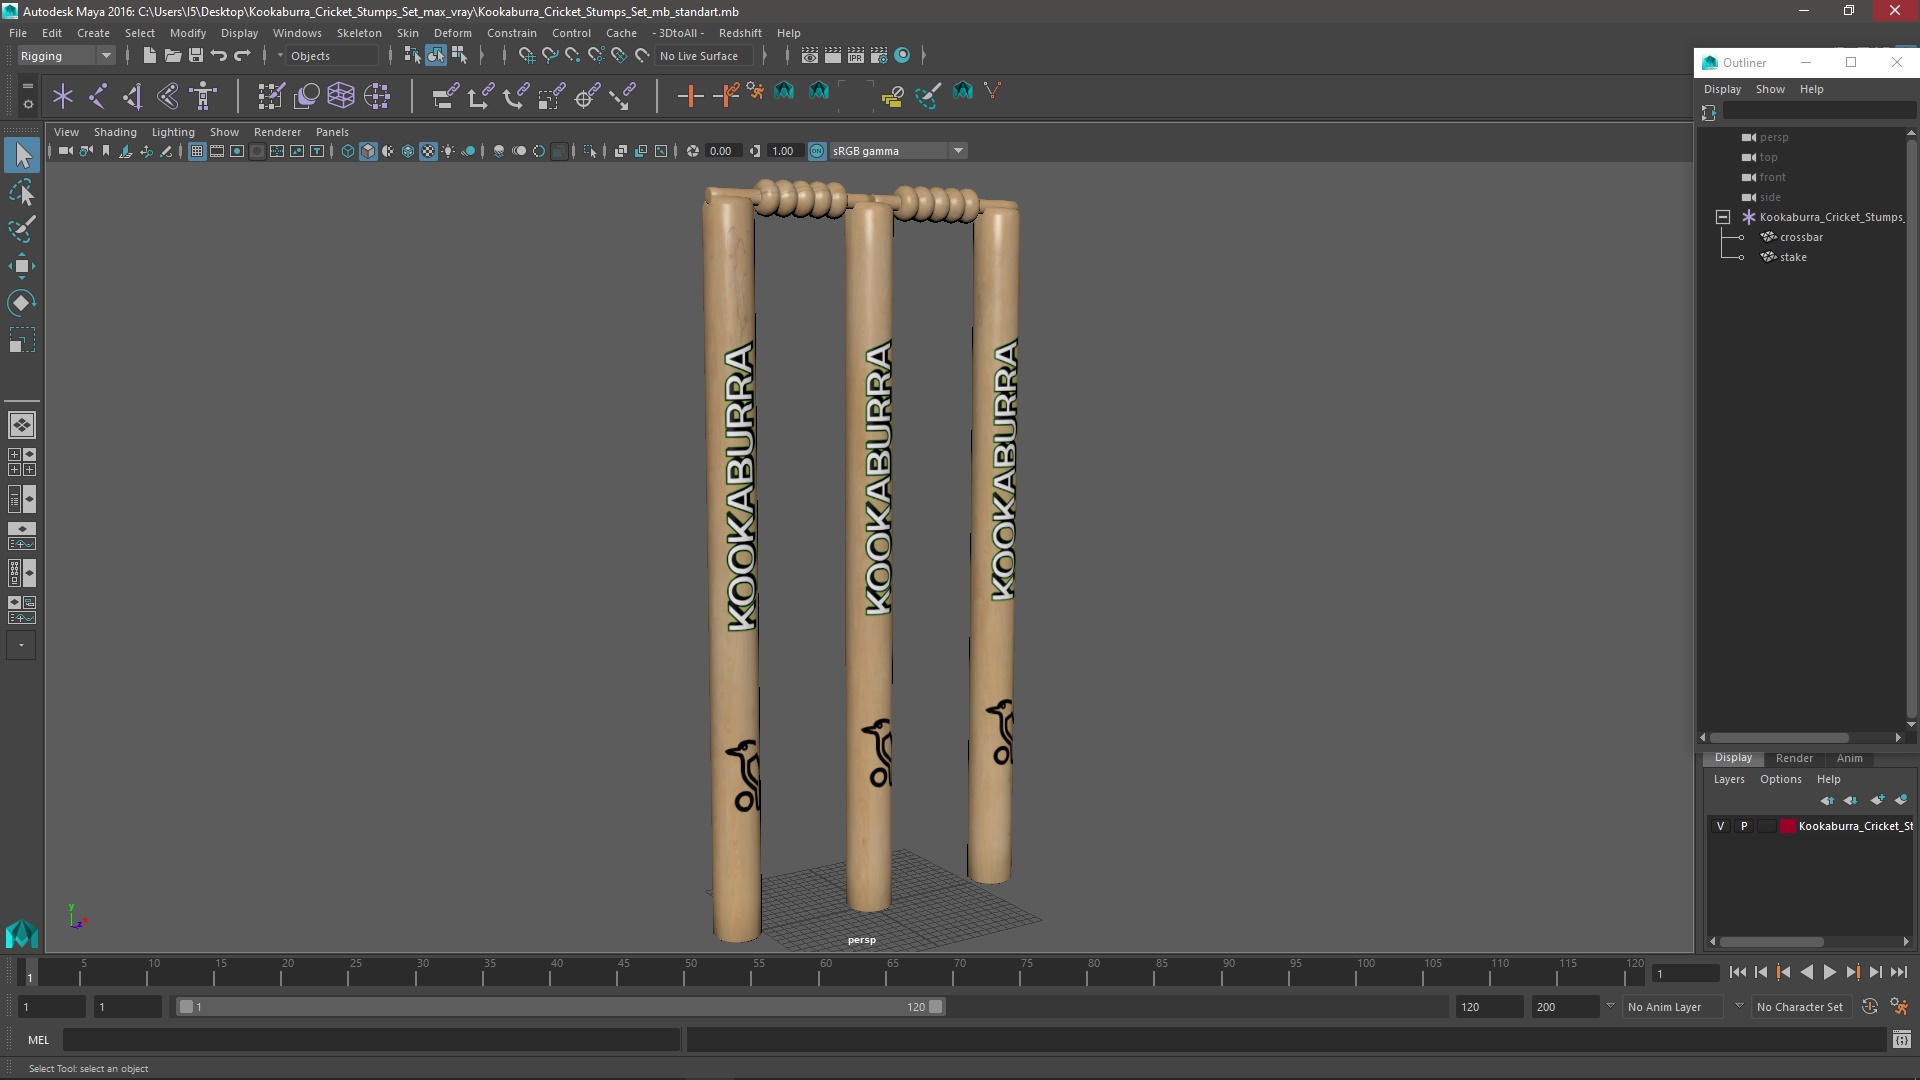Click the select camera icon in panel toolbar
1920x1080 pixels.
tap(65, 151)
